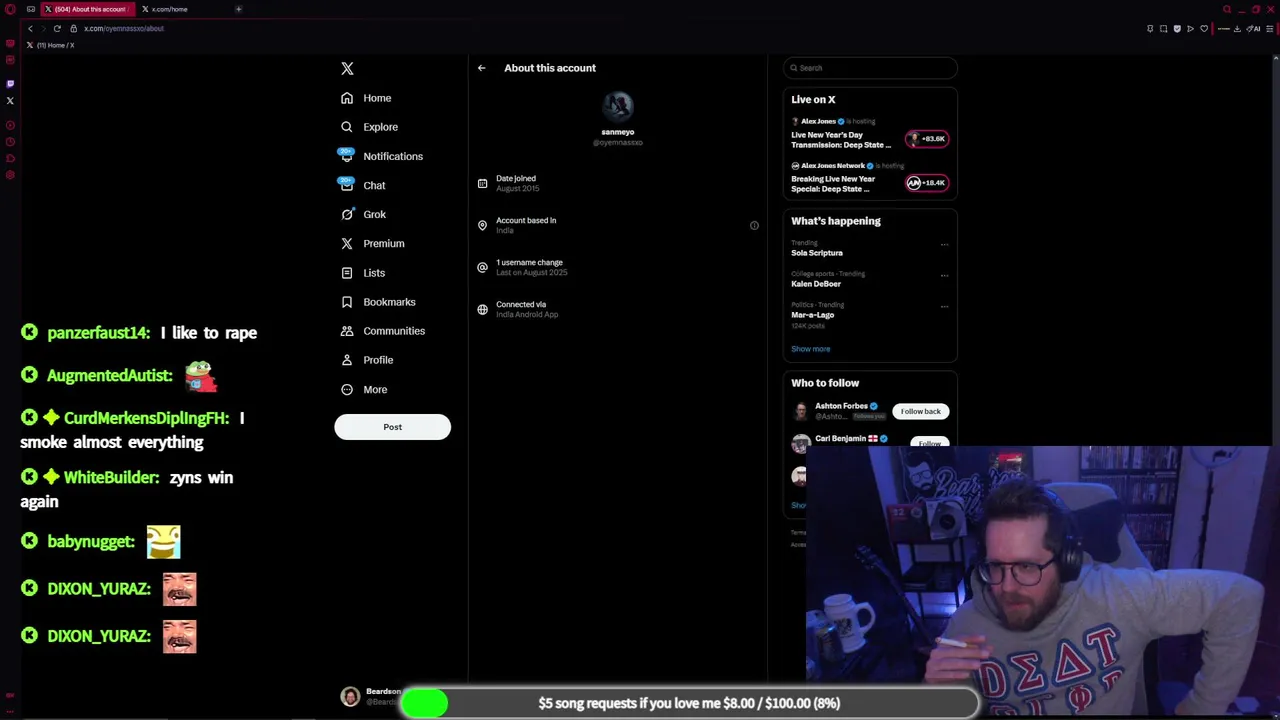Open more options for Sola Scriptura trend
The image size is (1280, 720).
tap(944, 244)
